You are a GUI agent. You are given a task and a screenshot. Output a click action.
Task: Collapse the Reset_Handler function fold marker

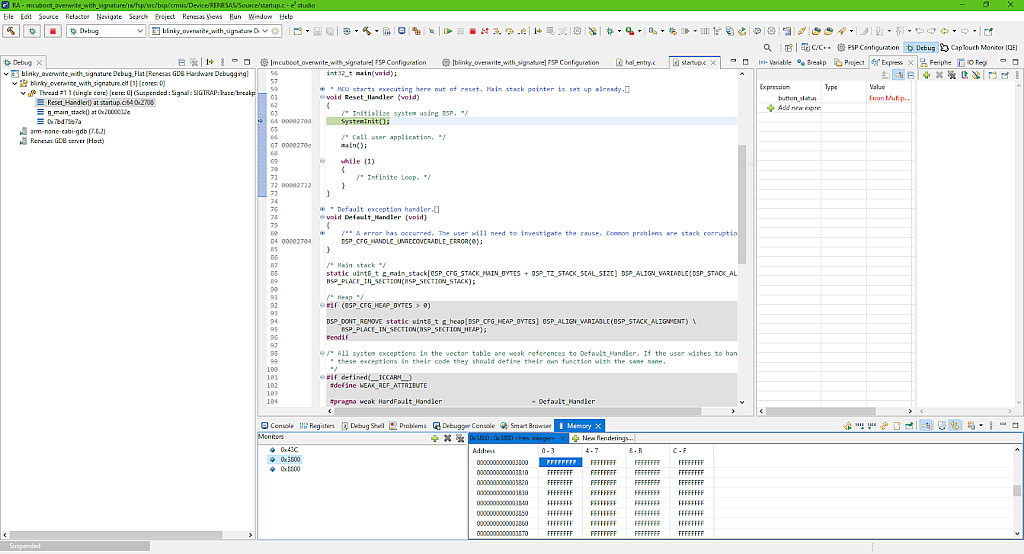click(x=321, y=98)
